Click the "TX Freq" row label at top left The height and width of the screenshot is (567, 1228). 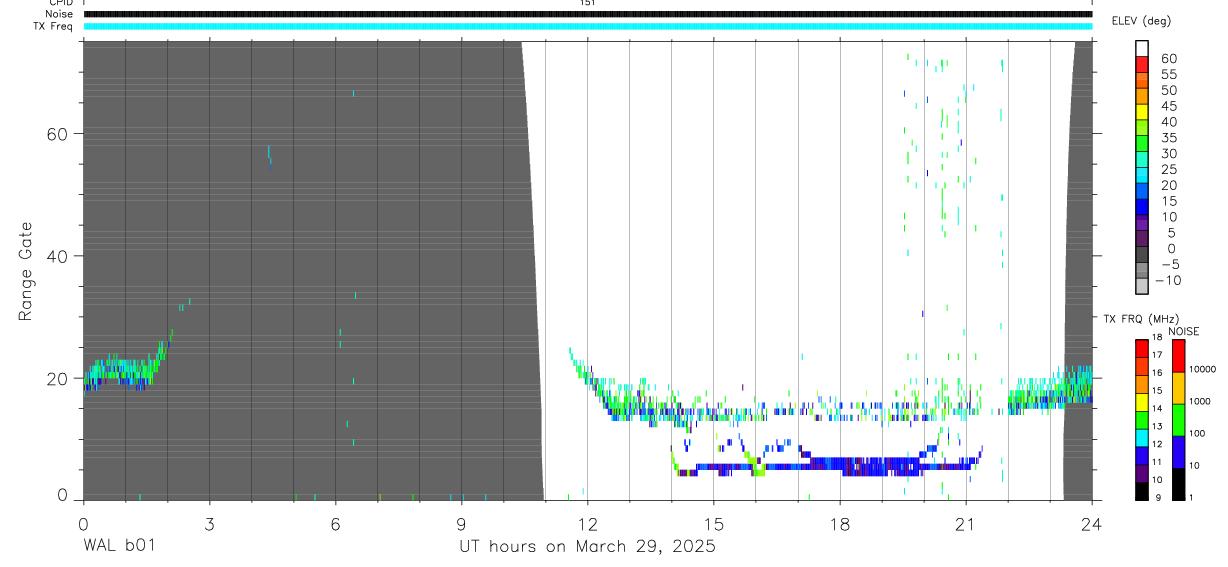pyautogui.click(x=54, y=26)
